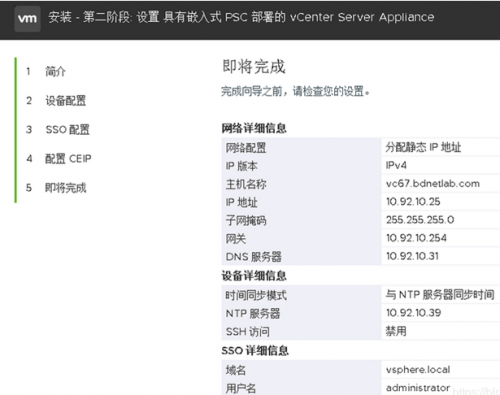
Task: Select step 5 即将完成
Action: pyautogui.click(x=66, y=188)
